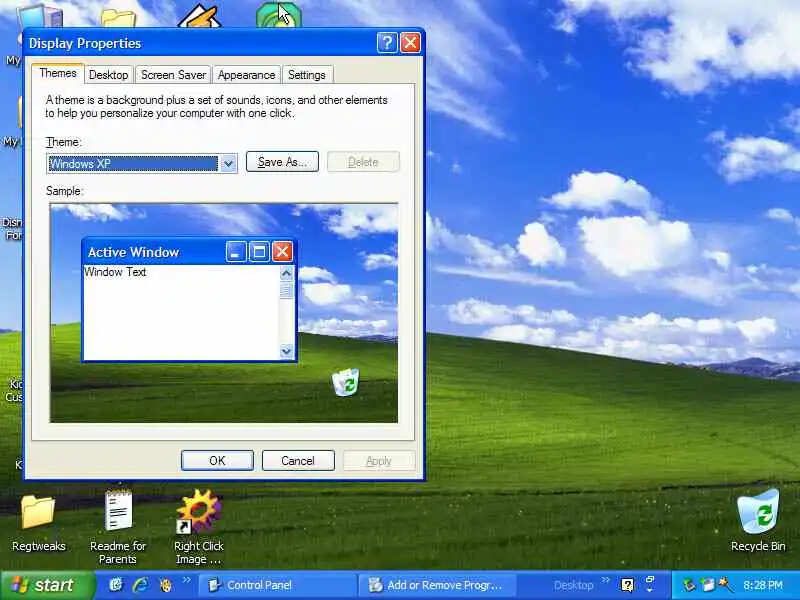Click the help question mark taskbar icon
This screenshot has height=600, width=800.
click(x=627, y=585)
